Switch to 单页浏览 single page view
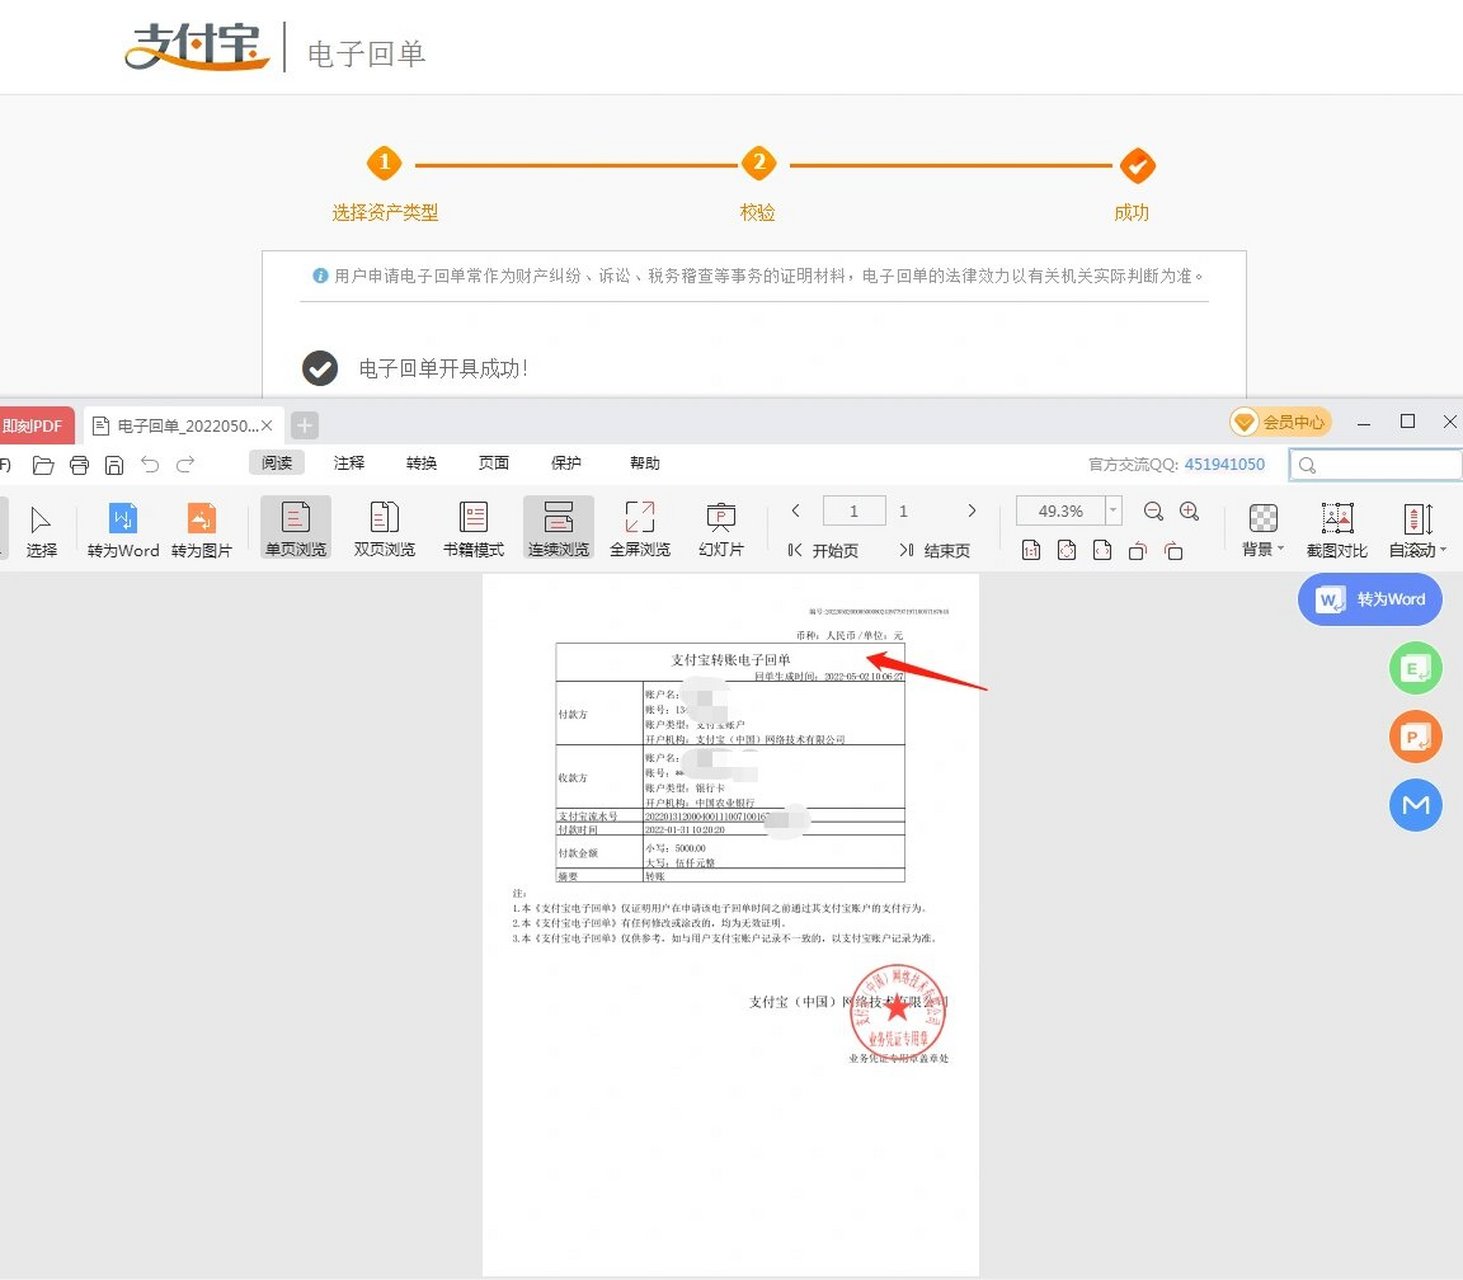 pos(295,529)
